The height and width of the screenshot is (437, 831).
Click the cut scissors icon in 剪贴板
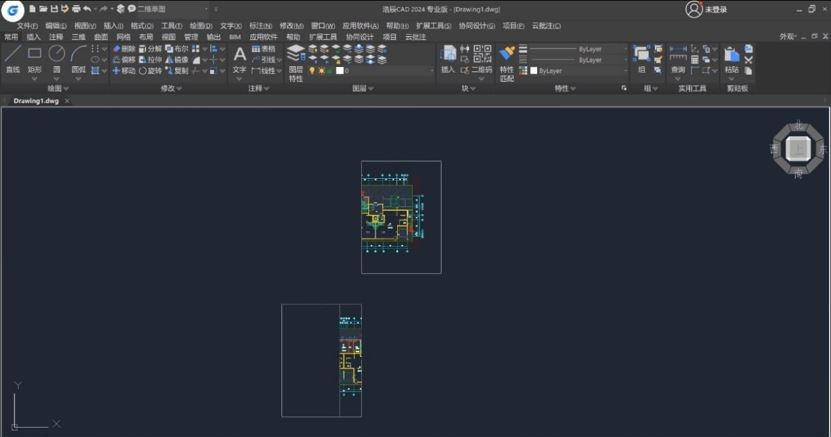tap(748, 59)
